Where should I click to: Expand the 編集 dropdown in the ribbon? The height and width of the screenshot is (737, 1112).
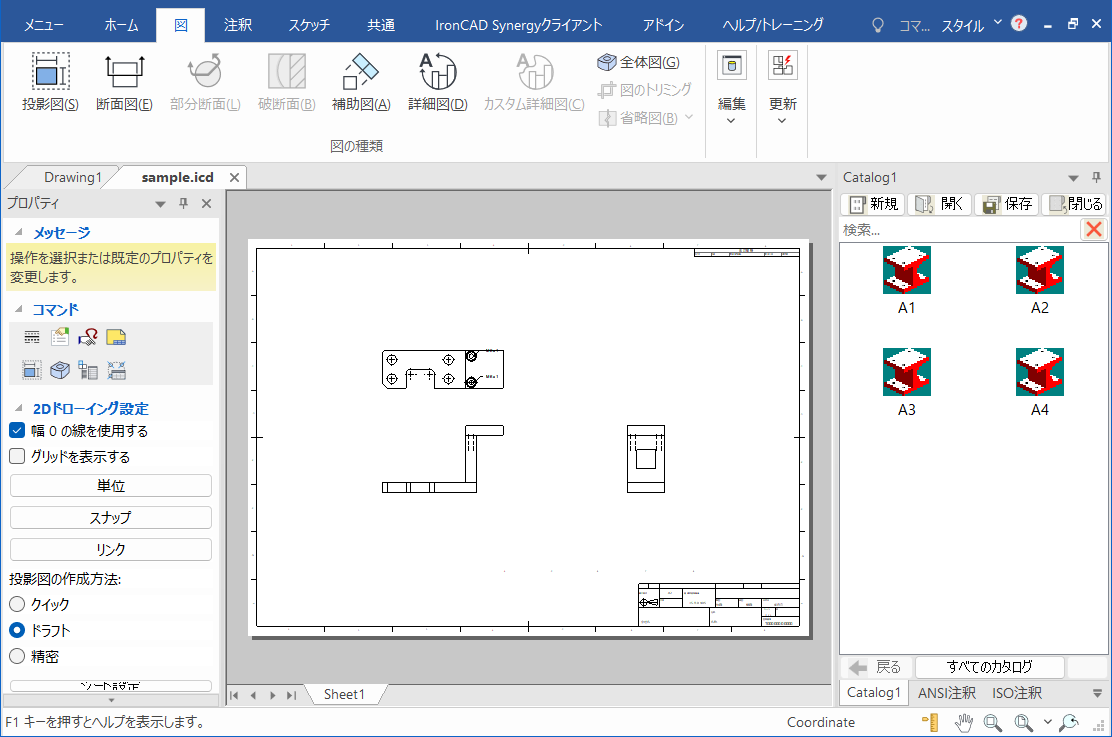coord(731,110)
